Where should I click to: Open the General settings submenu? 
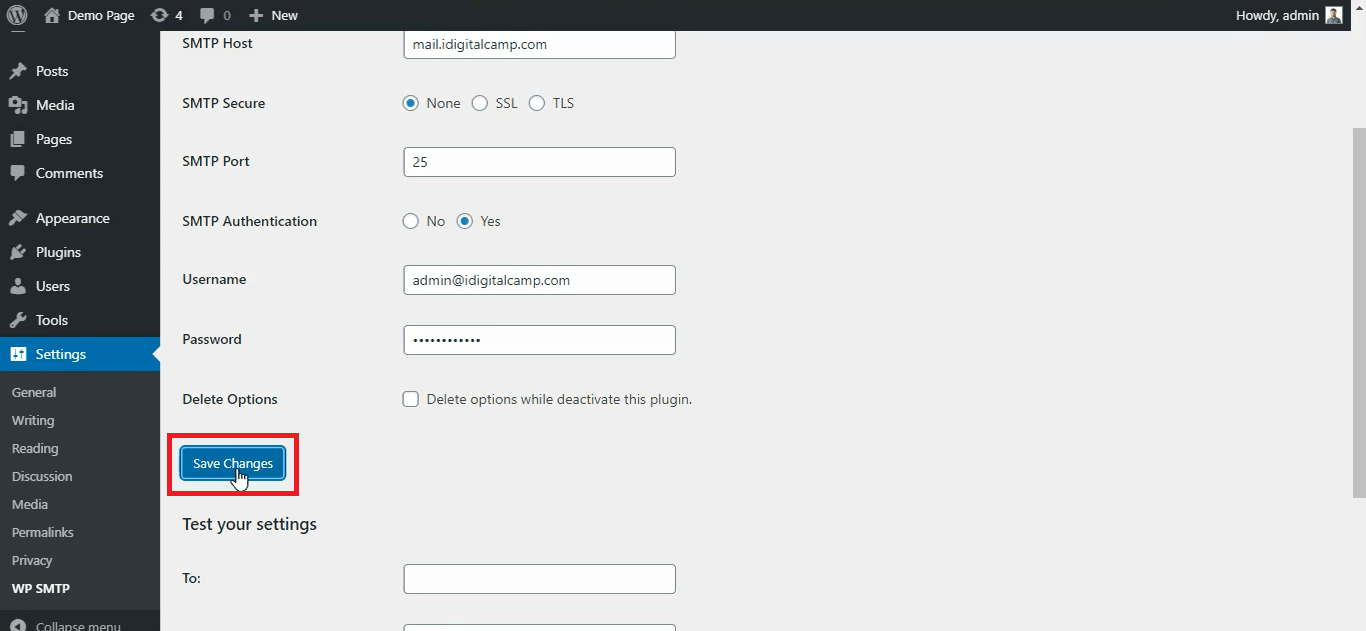pyautogui.click(x=34, y=392)
